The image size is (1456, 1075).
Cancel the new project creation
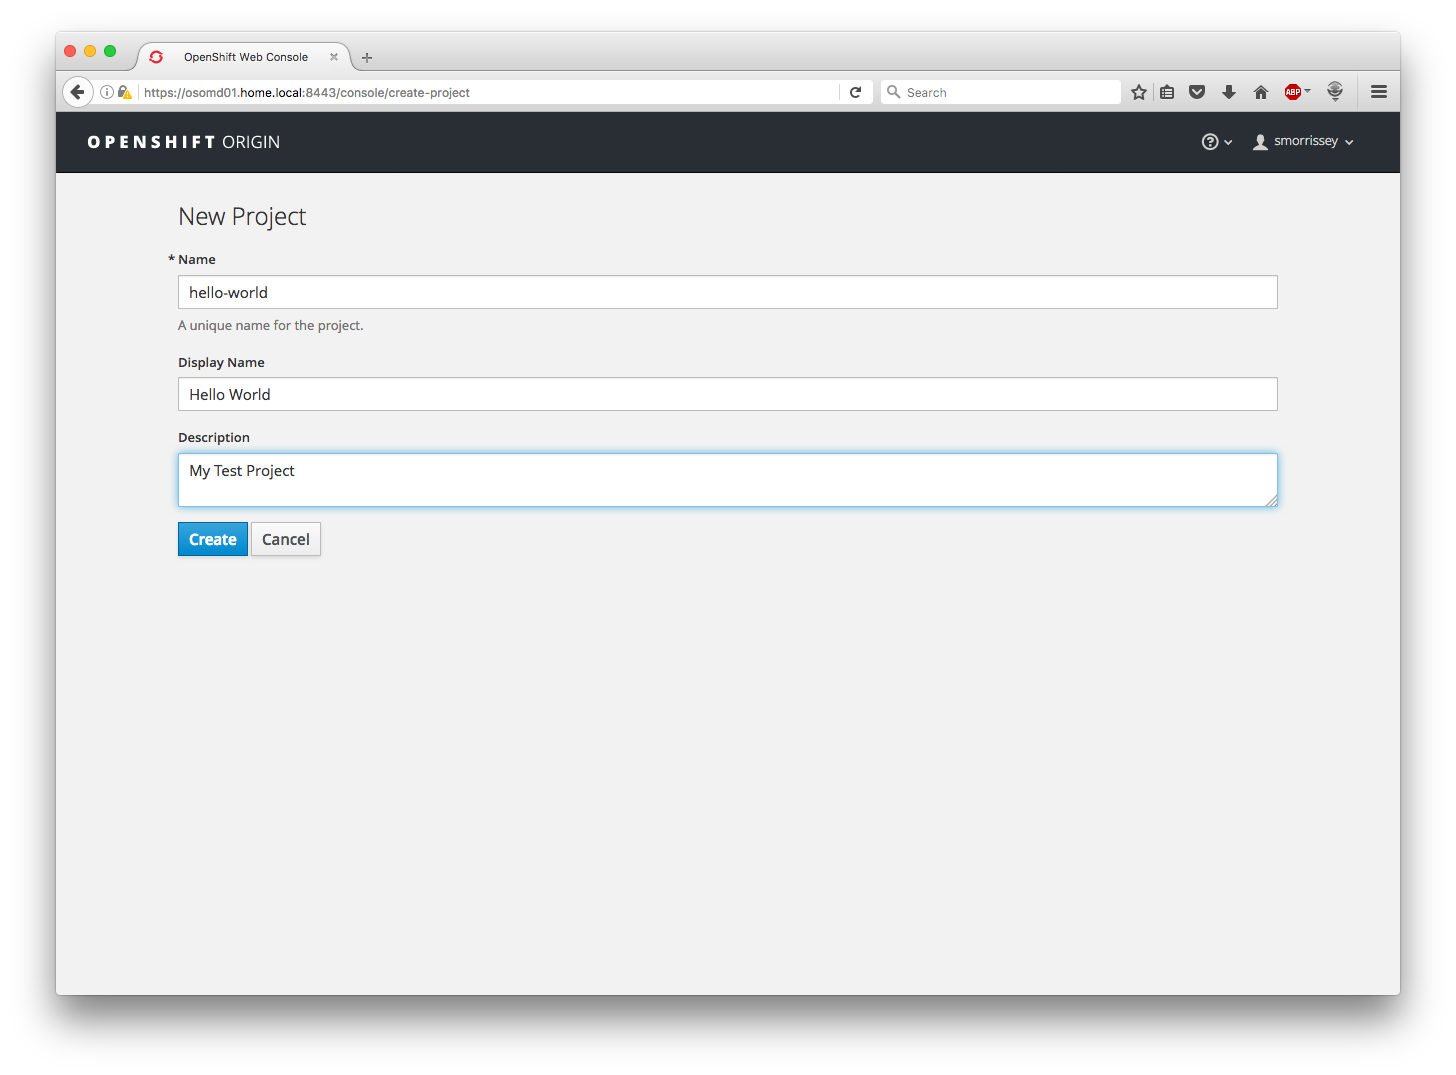[x=285, y=539]
